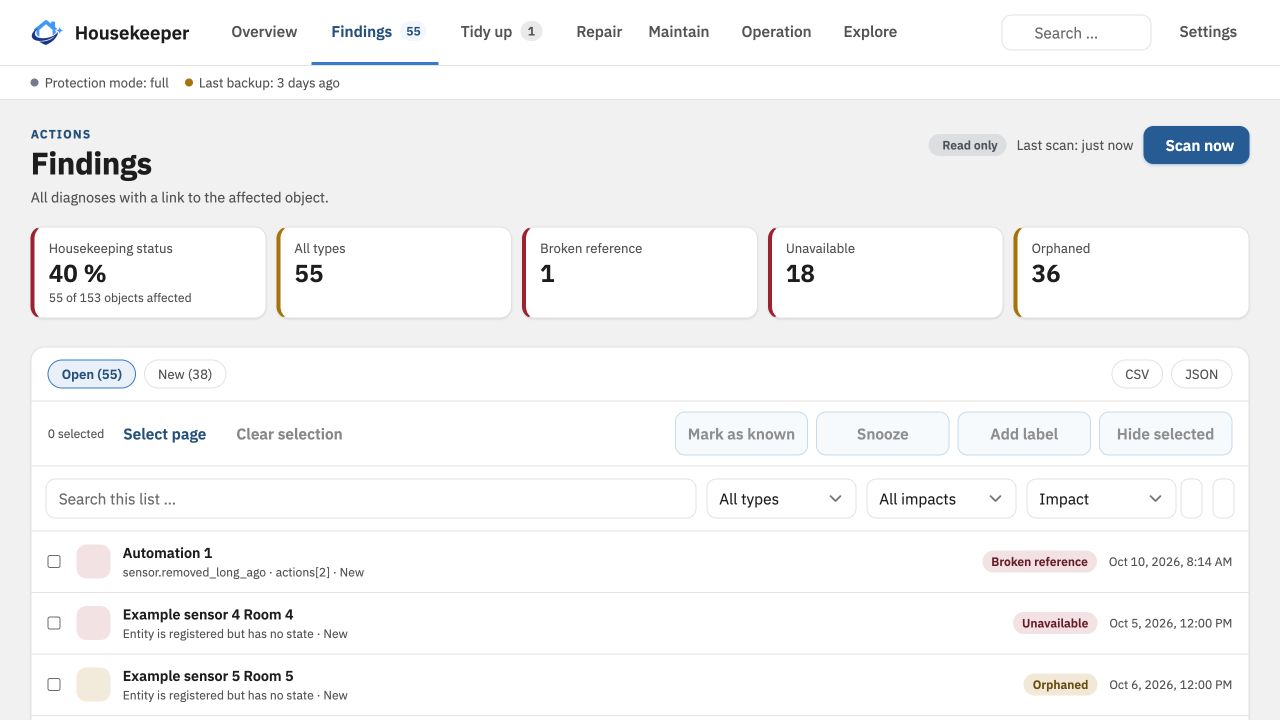Click the Snooze button
Image resolution: width=1280 pixels, height=720 pixels.
click(x=883, y=434)
